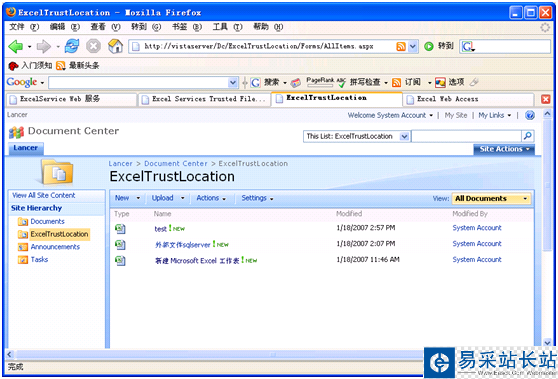Open the Site Actions menu
The width and height of the screenshot is (558, 379).
(x=504, y=149)
